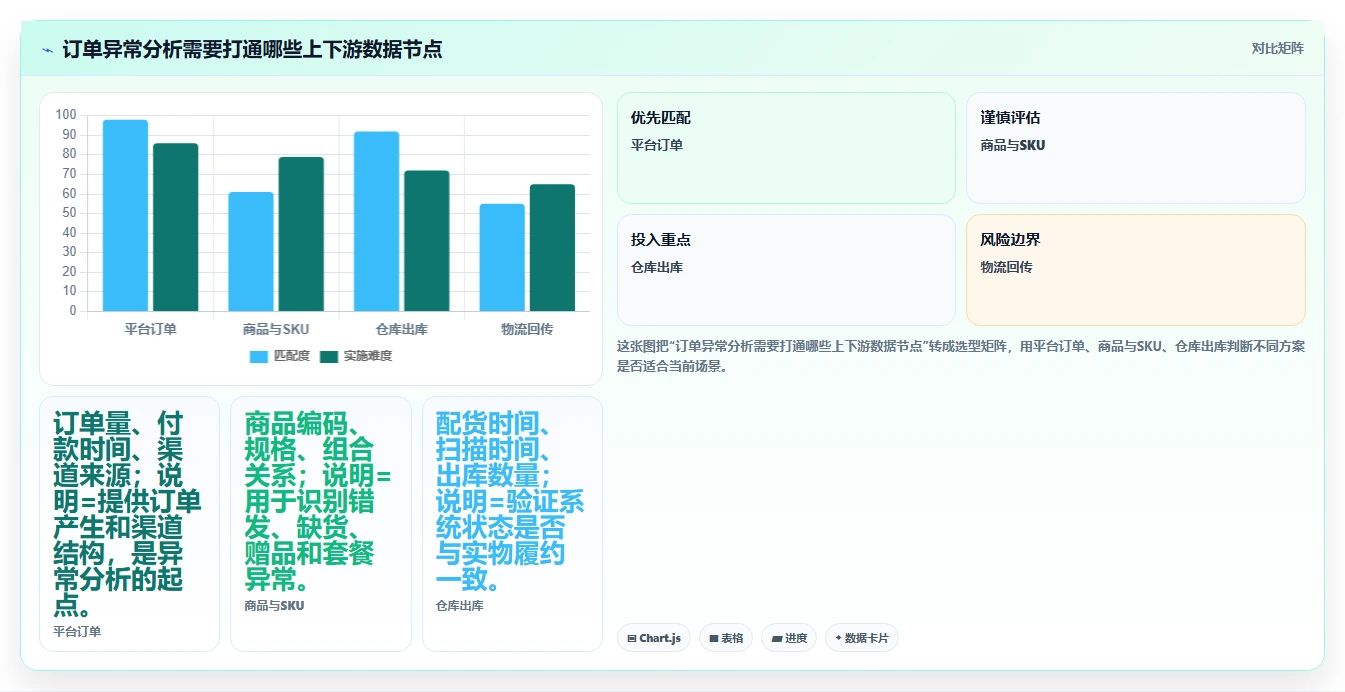The image size is (1345, 692).
Task: Click the 仓库出库 匹配度 blue bar
Action: coord(376,221)
